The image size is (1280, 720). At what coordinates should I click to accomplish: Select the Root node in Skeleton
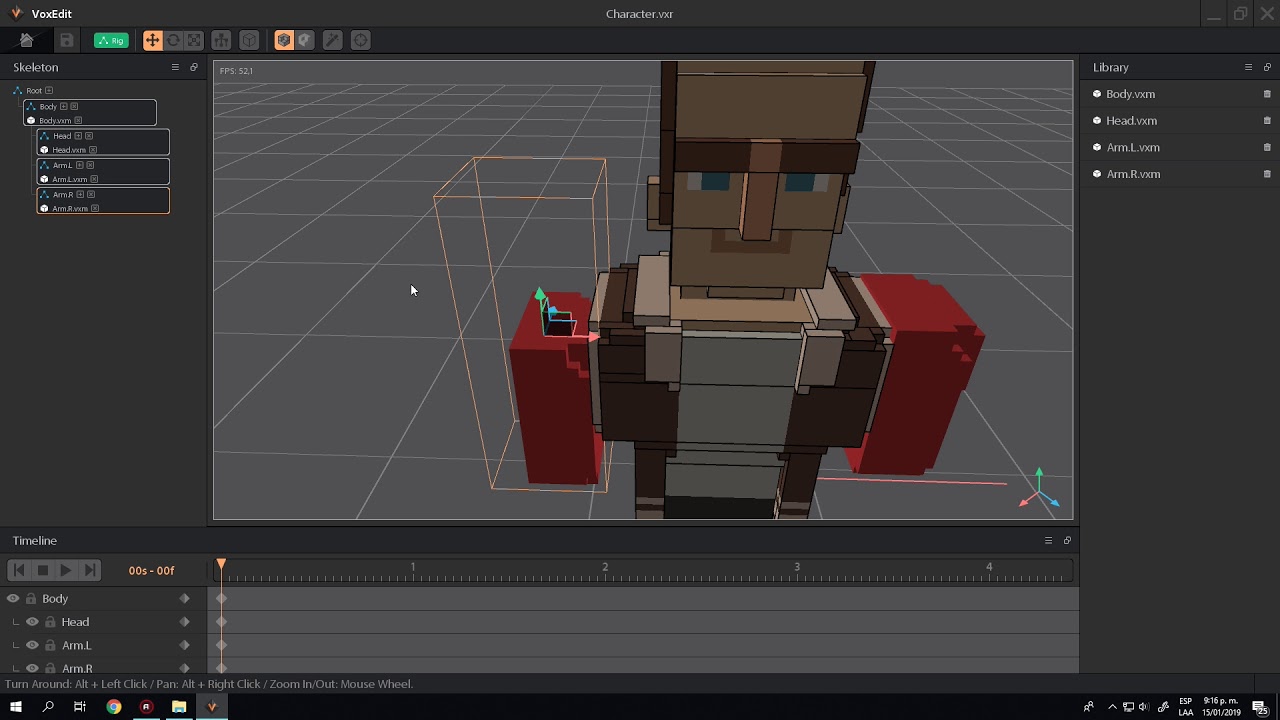point(34,91)
